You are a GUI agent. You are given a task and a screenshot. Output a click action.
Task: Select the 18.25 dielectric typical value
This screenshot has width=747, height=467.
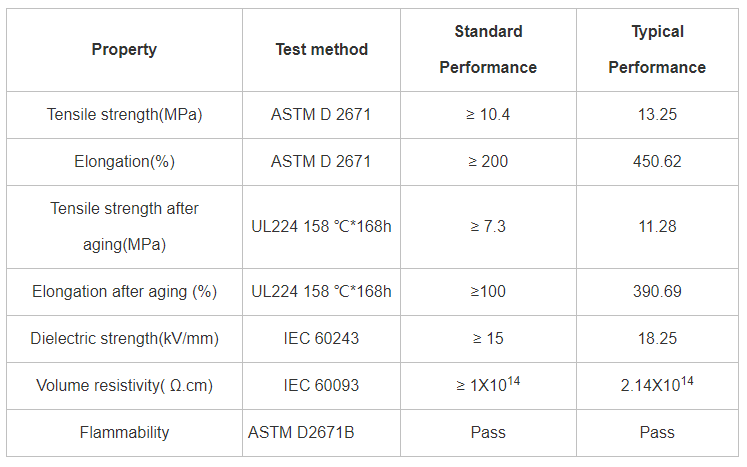point(657,338)
